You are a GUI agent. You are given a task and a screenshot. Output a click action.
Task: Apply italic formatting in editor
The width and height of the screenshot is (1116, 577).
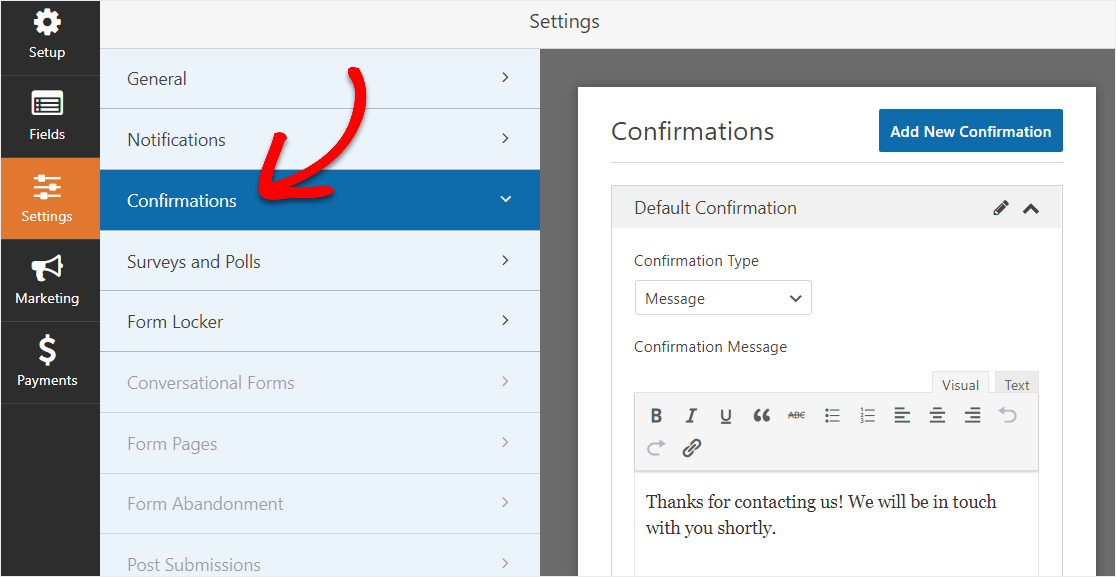coord(690,415)
